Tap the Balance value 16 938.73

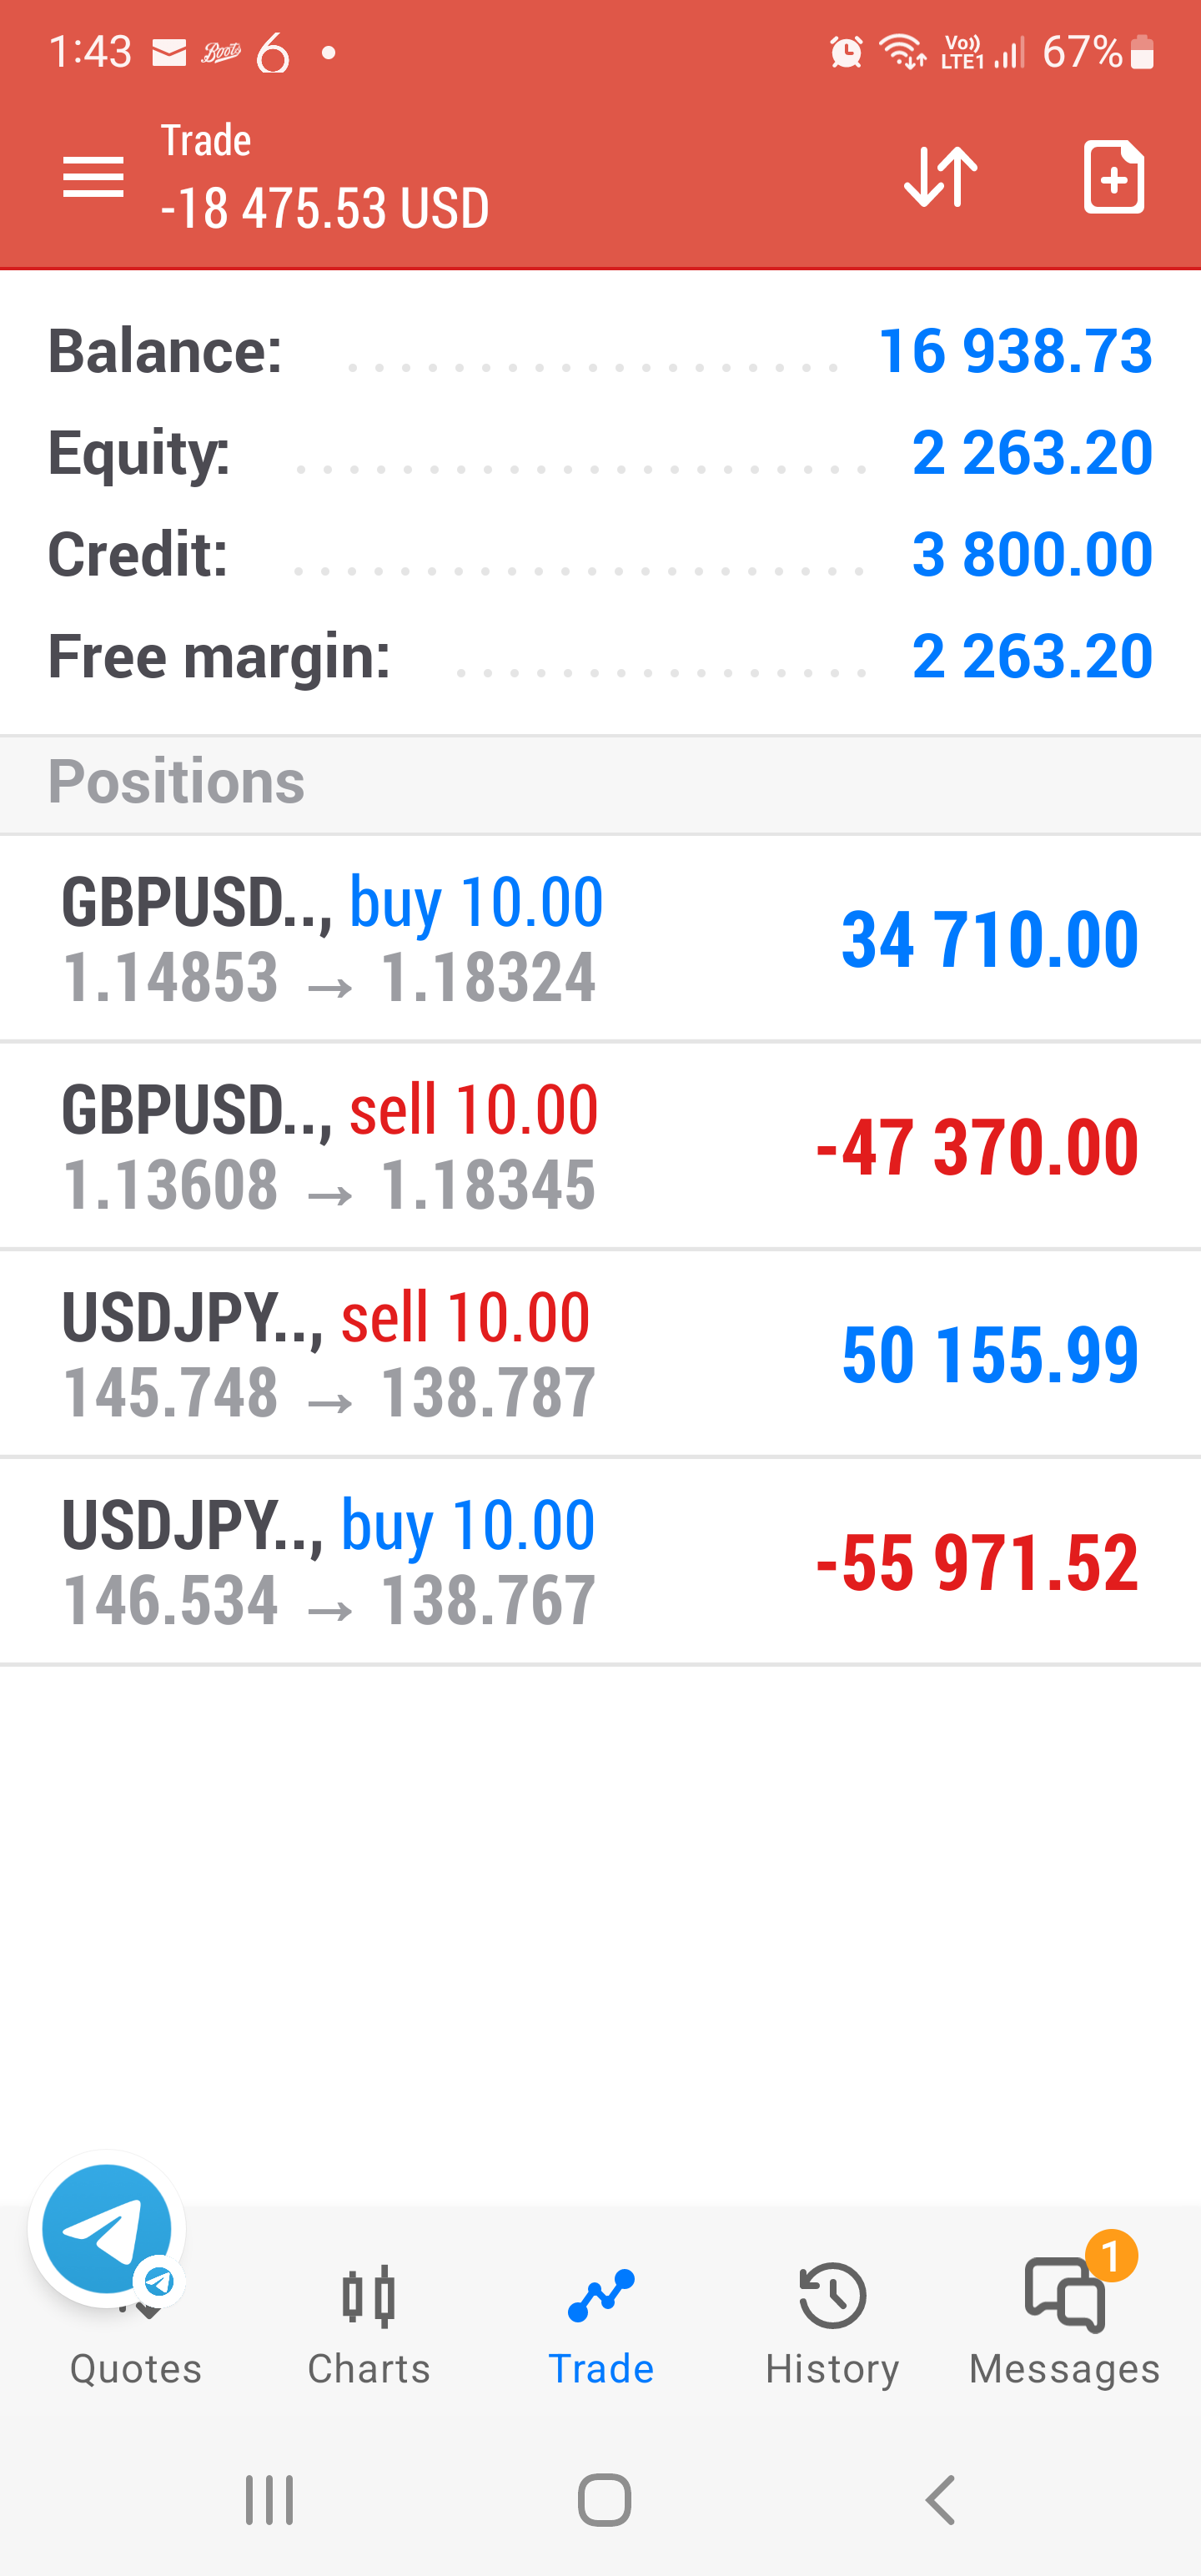(1015, 352)
